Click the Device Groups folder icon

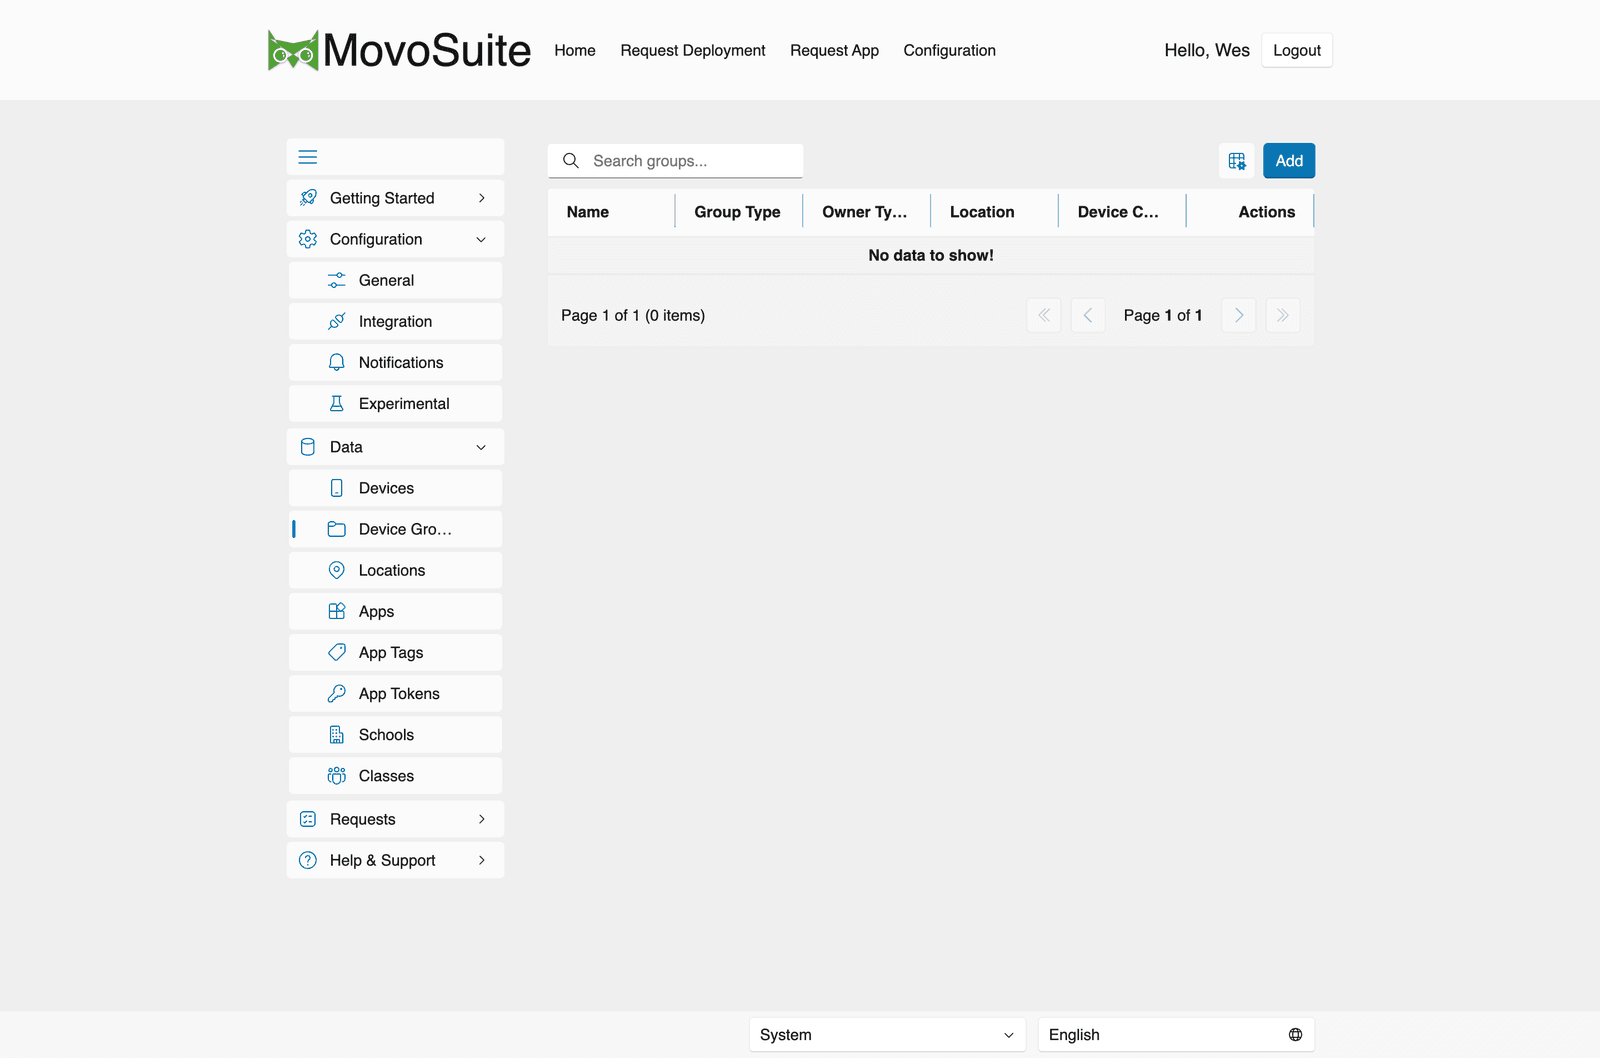click(x=337, y=529)
